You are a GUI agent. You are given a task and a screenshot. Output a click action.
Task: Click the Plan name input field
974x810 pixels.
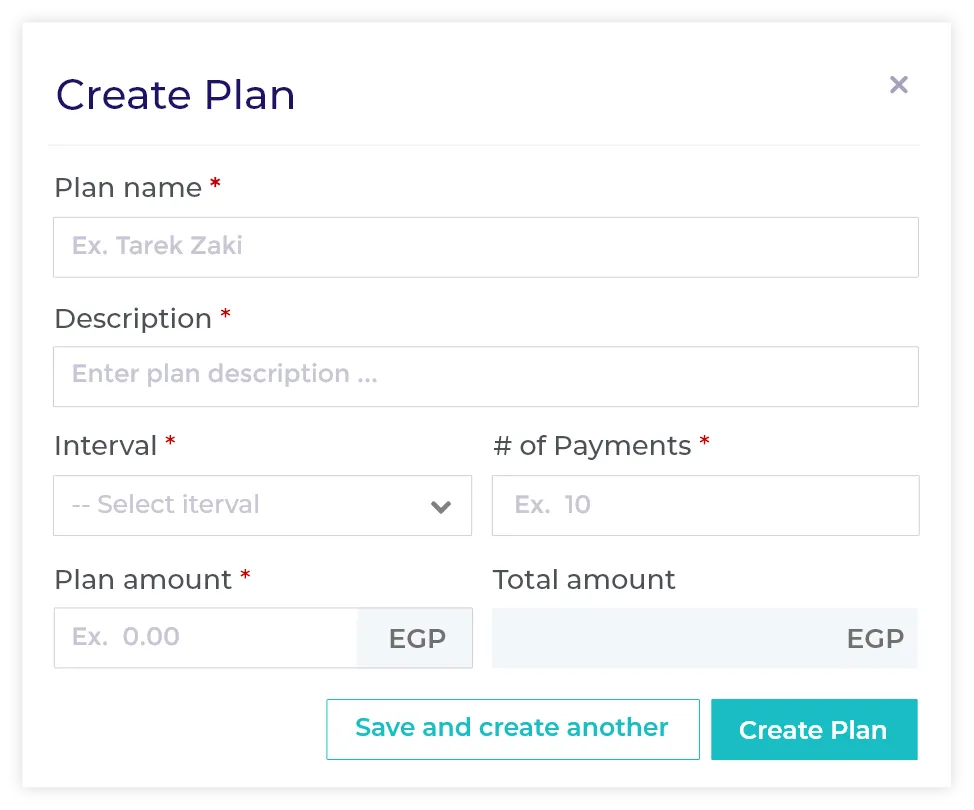485,247
